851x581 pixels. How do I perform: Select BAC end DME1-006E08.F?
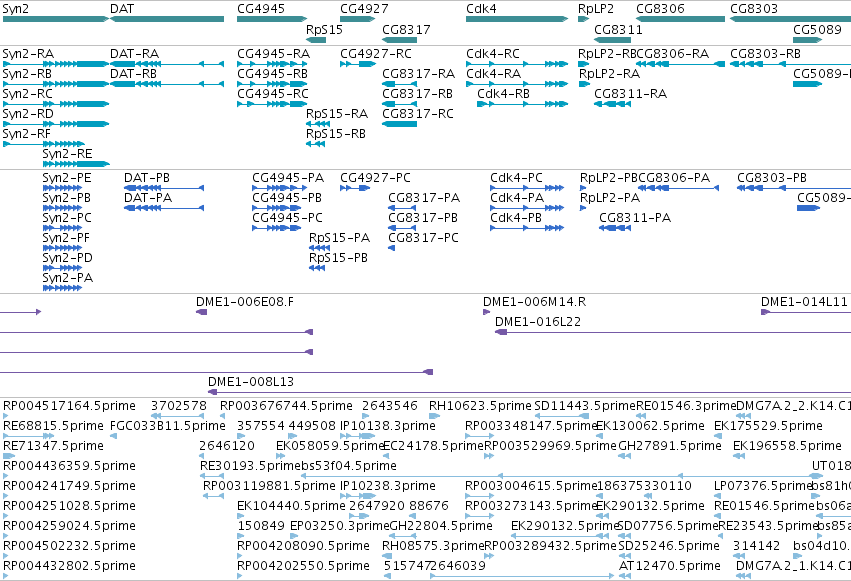click(x=245, y=302)
